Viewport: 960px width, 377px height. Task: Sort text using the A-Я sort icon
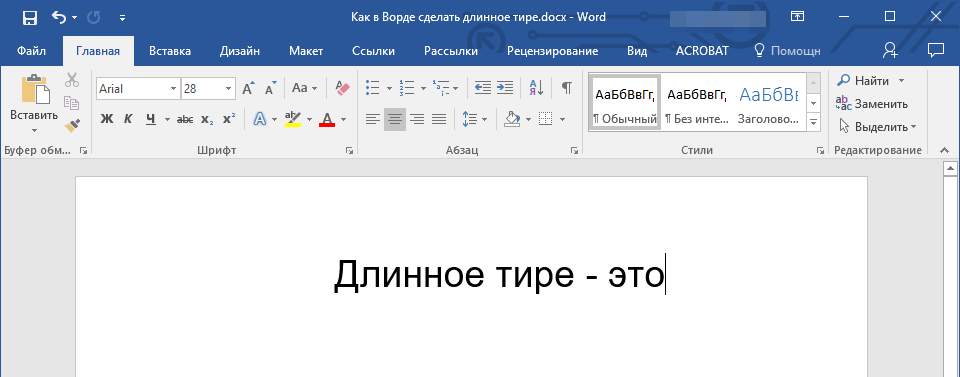tap(536, 88)
